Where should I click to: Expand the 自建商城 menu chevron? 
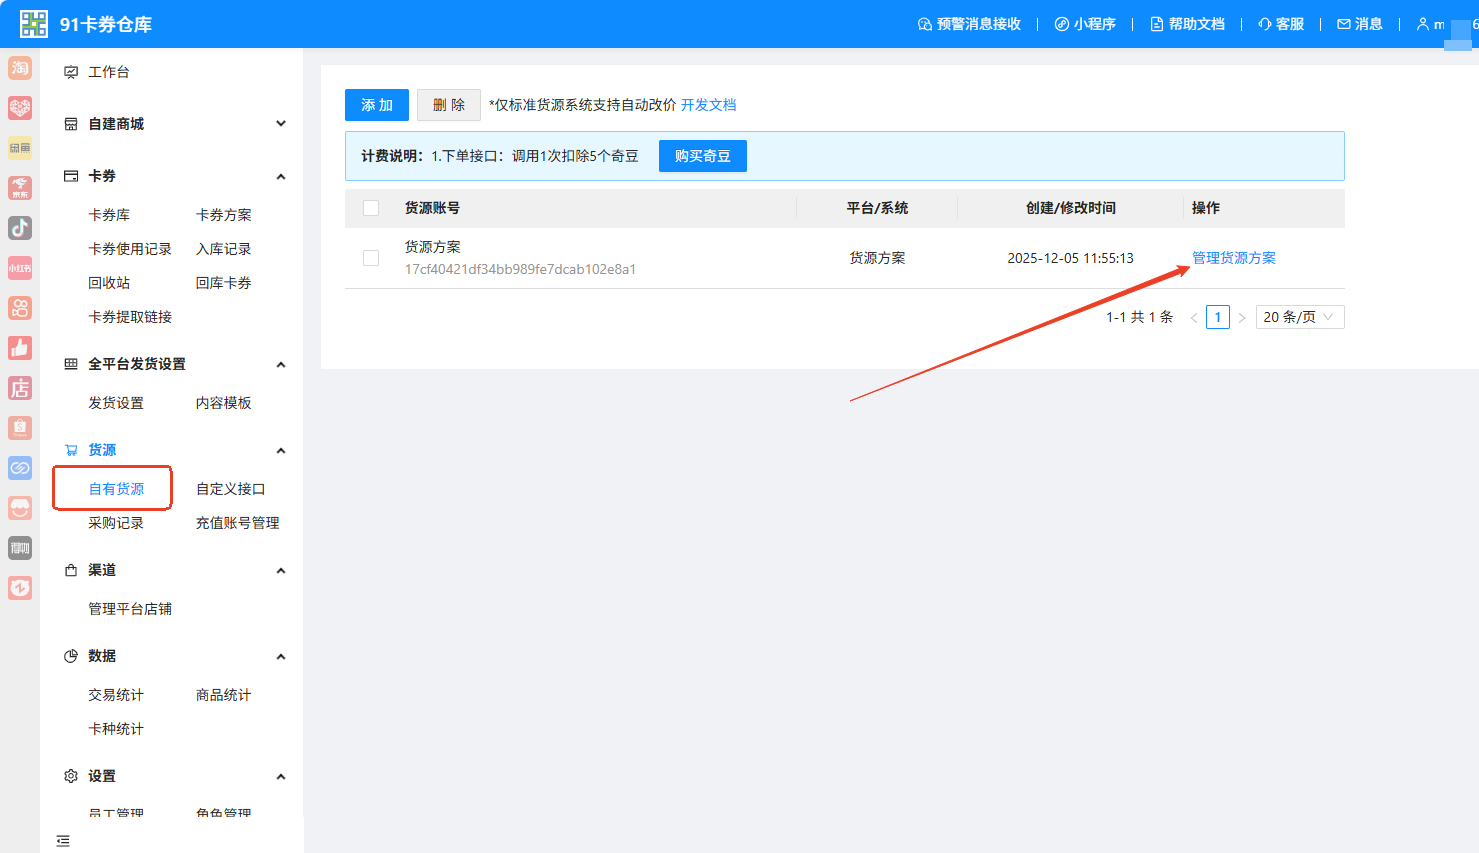(281, 124)
